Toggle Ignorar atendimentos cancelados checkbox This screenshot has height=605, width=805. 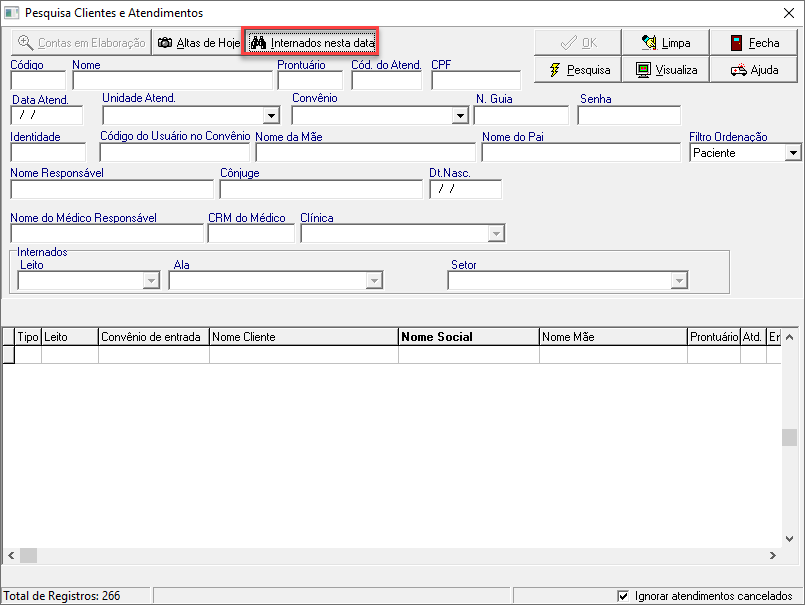coord(623,596)
